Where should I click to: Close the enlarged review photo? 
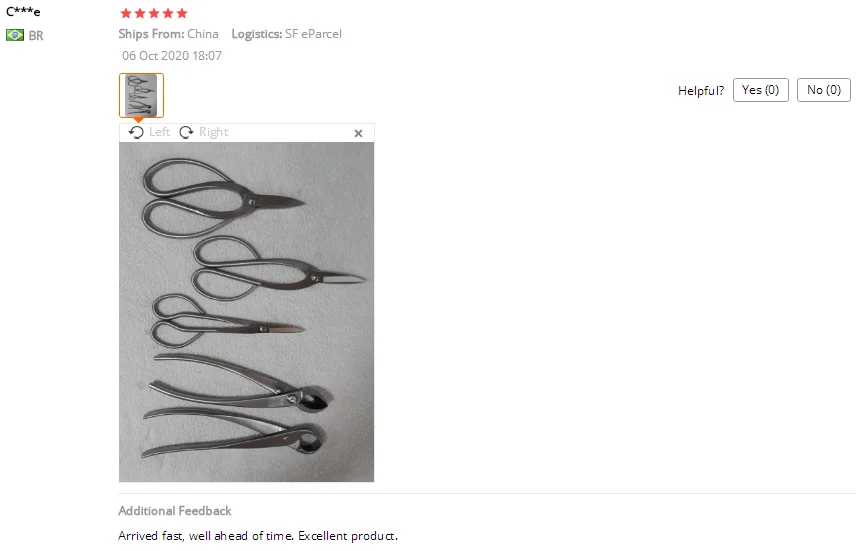point(358,133)
